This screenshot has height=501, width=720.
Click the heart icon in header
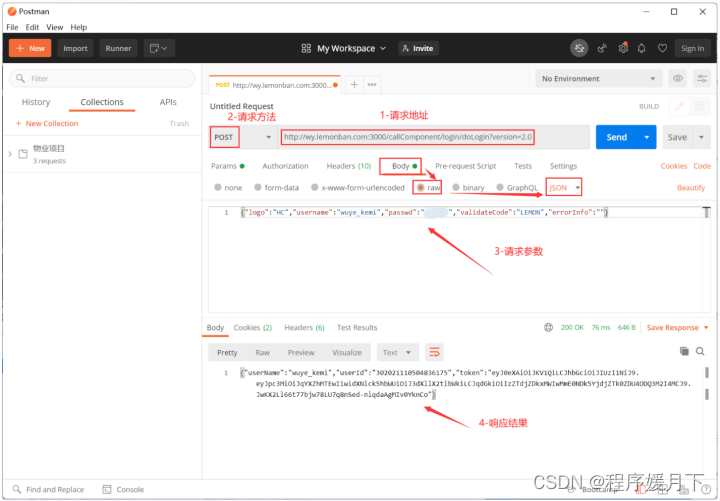click(662, 48)
